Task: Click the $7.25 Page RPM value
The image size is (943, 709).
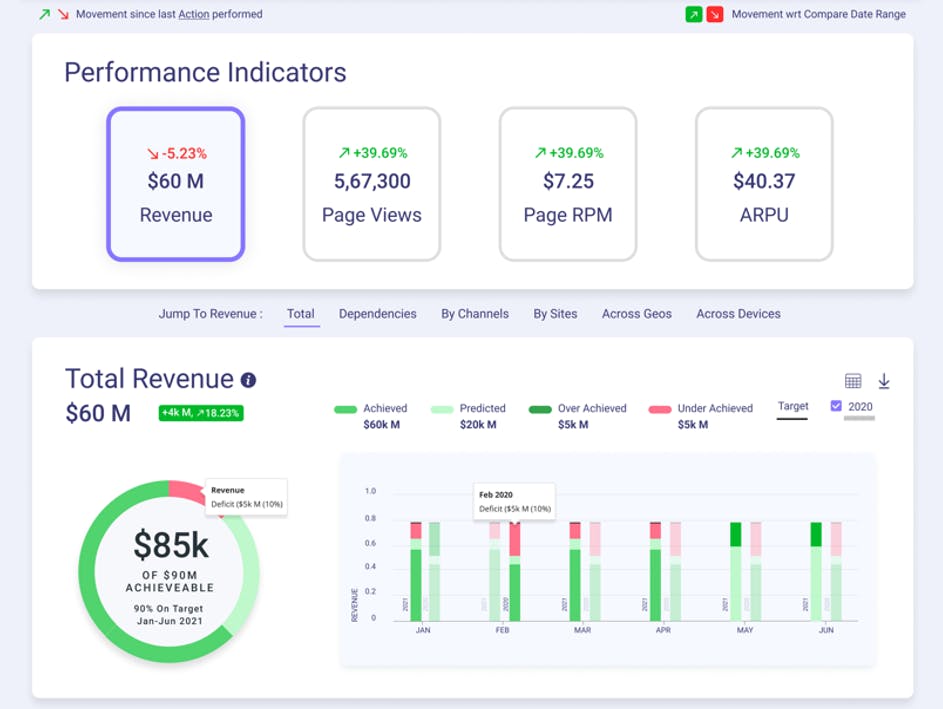Action: tap(568, 181)
